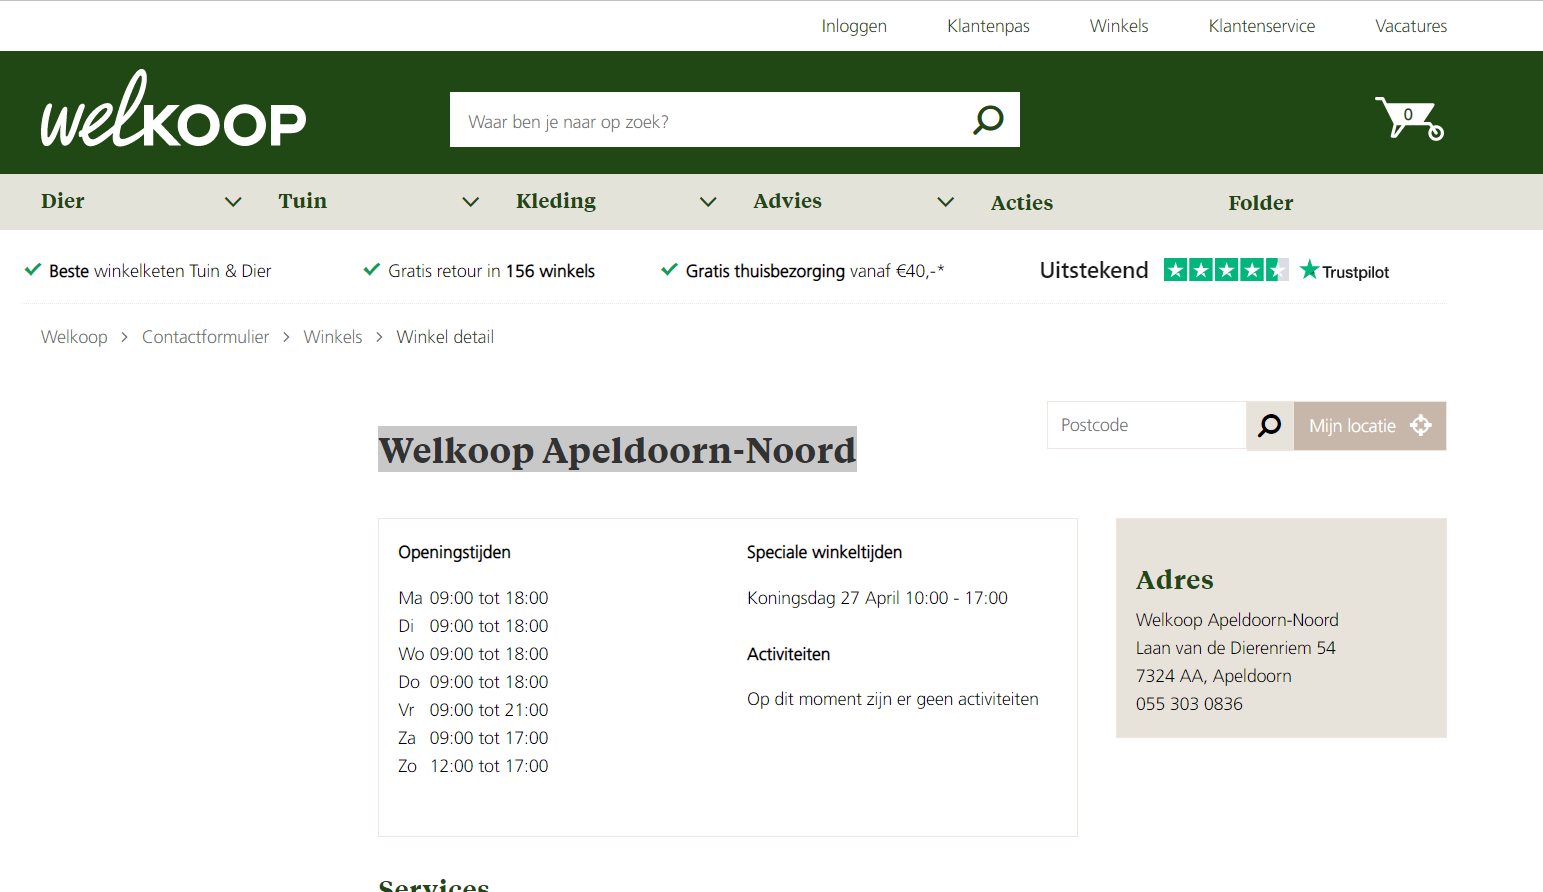Click the Gratis retour in 156 winkels text
This screenshot has height=892, width=1543.
coord(491,271)
